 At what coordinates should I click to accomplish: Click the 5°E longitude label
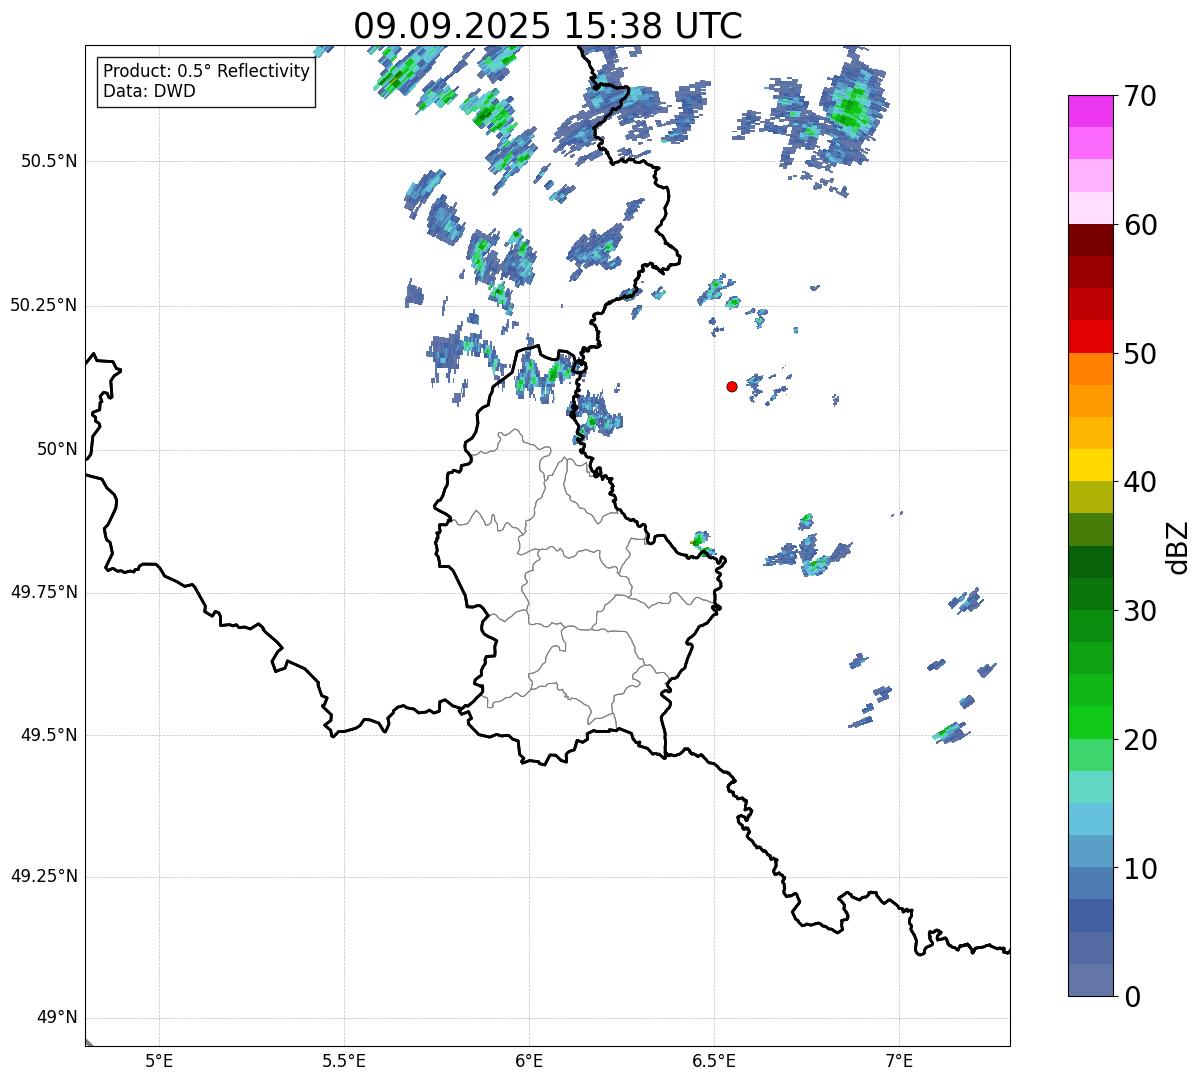click(x=159, y=1060)
